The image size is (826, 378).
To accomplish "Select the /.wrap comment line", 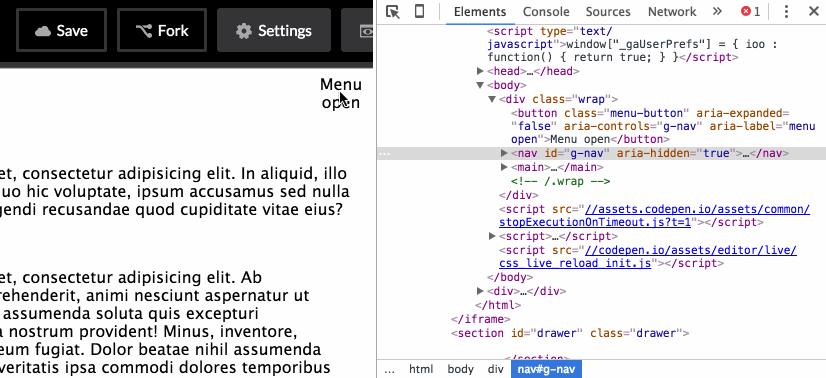I will [x=560, y=181].
